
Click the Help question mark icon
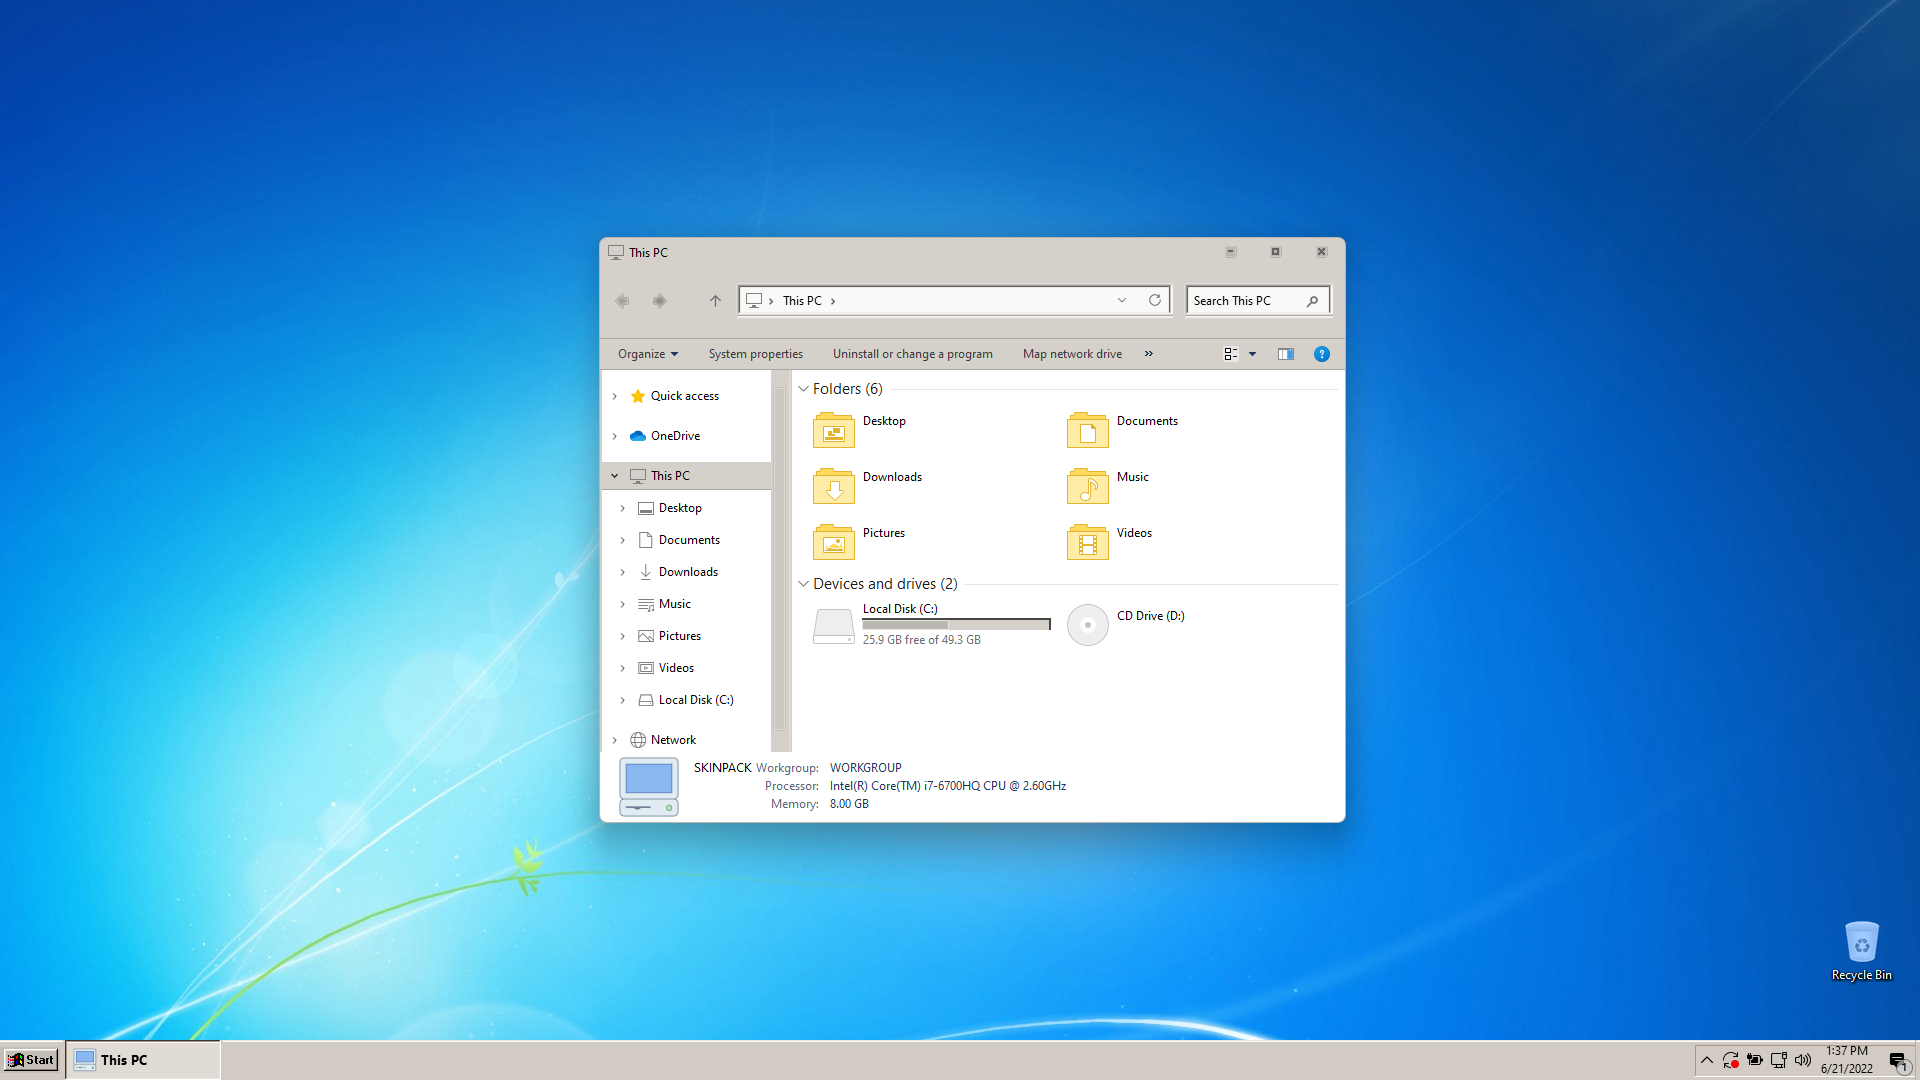coord(1321,354)
